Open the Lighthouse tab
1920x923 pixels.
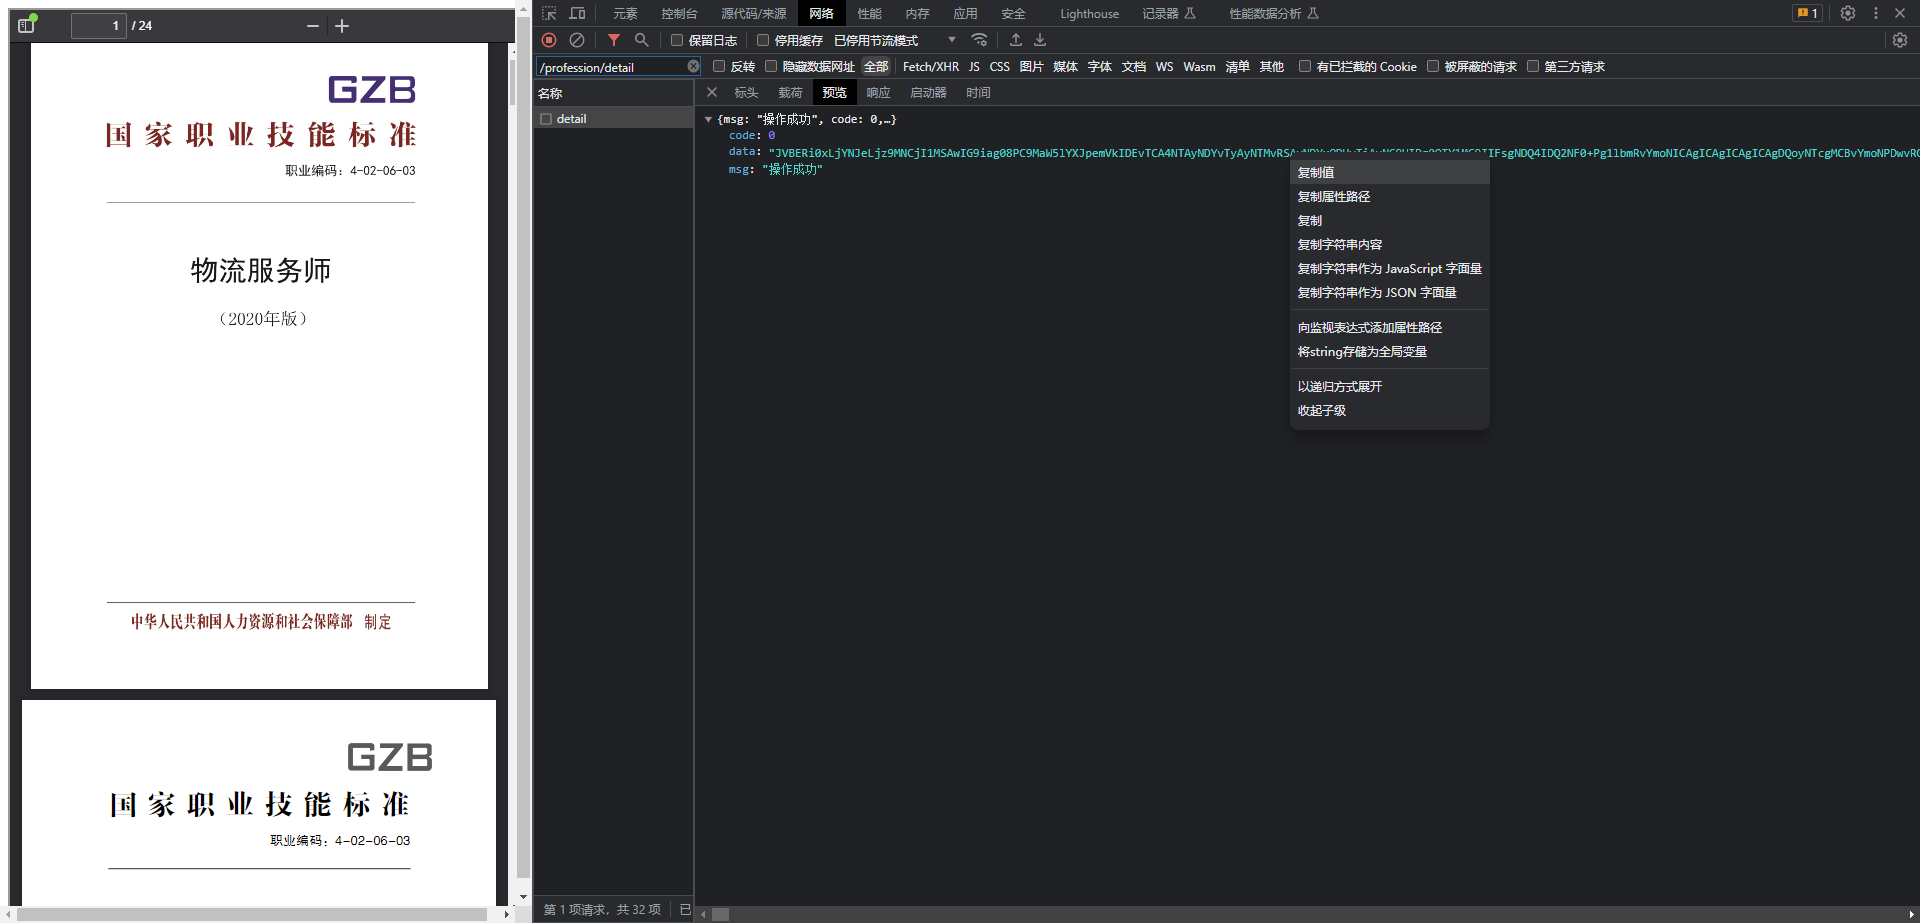1089,13
